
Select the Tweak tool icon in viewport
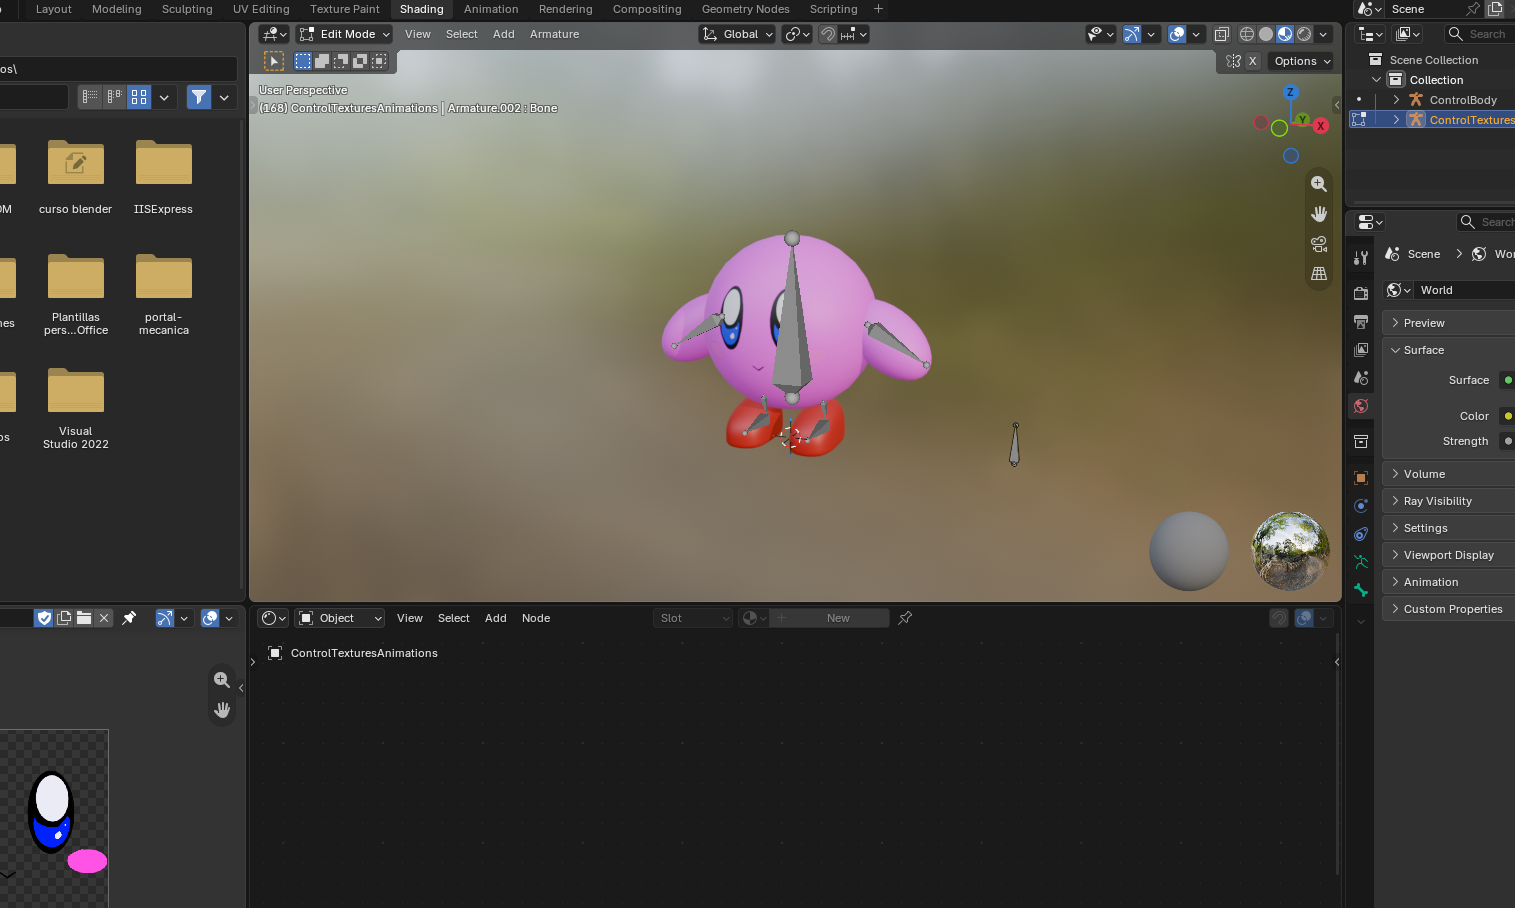(273, 61)
